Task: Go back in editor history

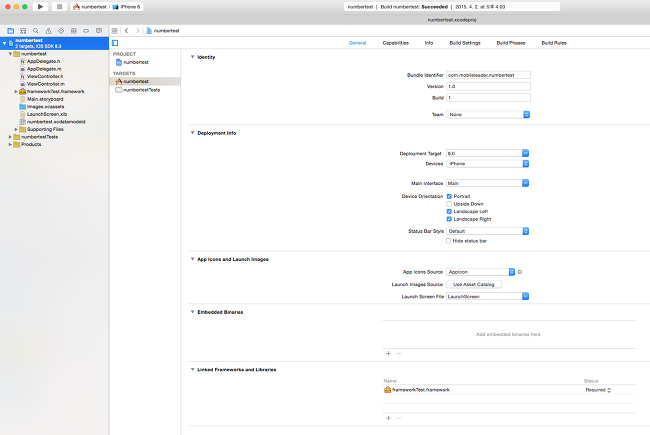Action: [126, 31]
